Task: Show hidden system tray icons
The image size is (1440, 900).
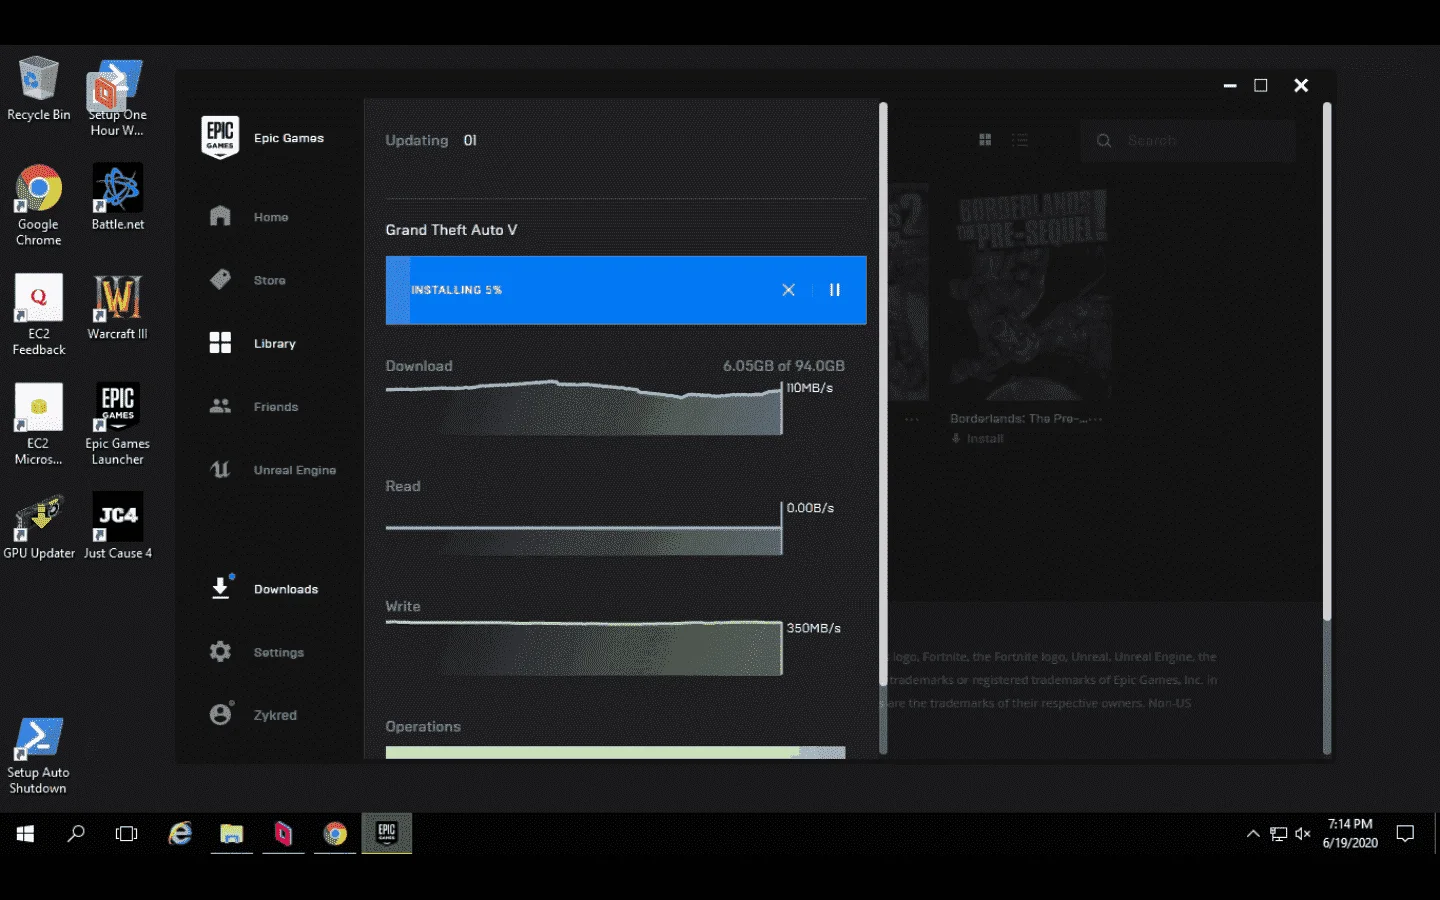Action: [x=1253, y=833]
